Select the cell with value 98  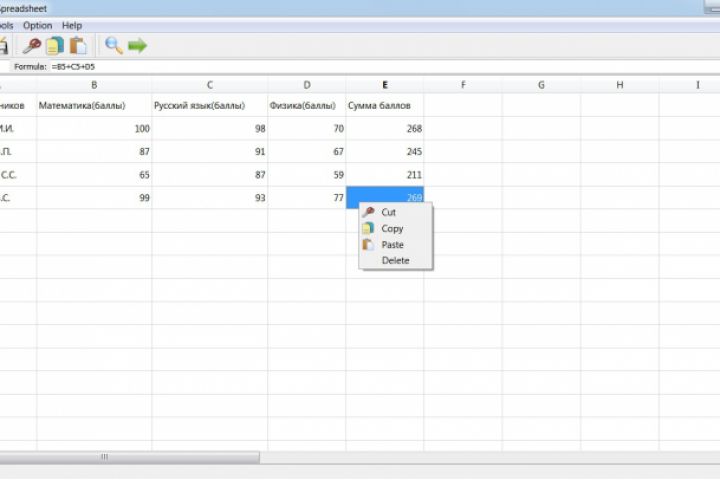coord(210,129)
